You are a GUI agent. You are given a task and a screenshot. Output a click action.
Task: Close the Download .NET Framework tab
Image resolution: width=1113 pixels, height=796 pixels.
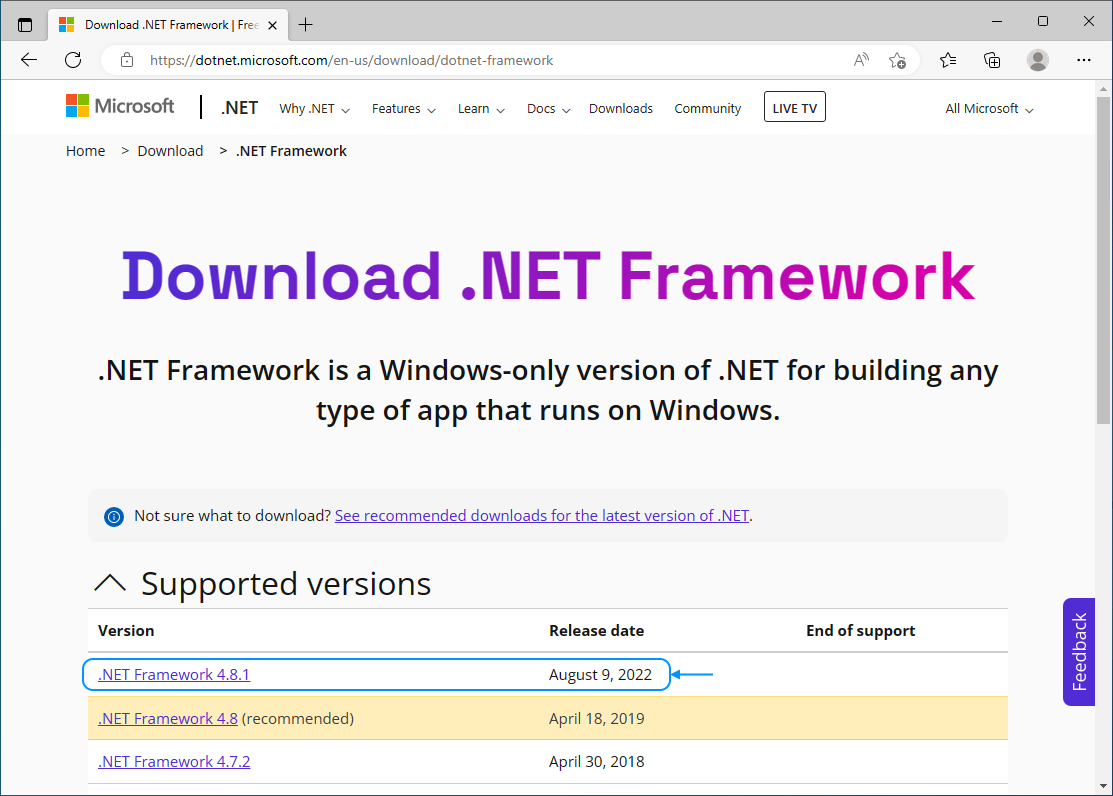click(273, 25)
